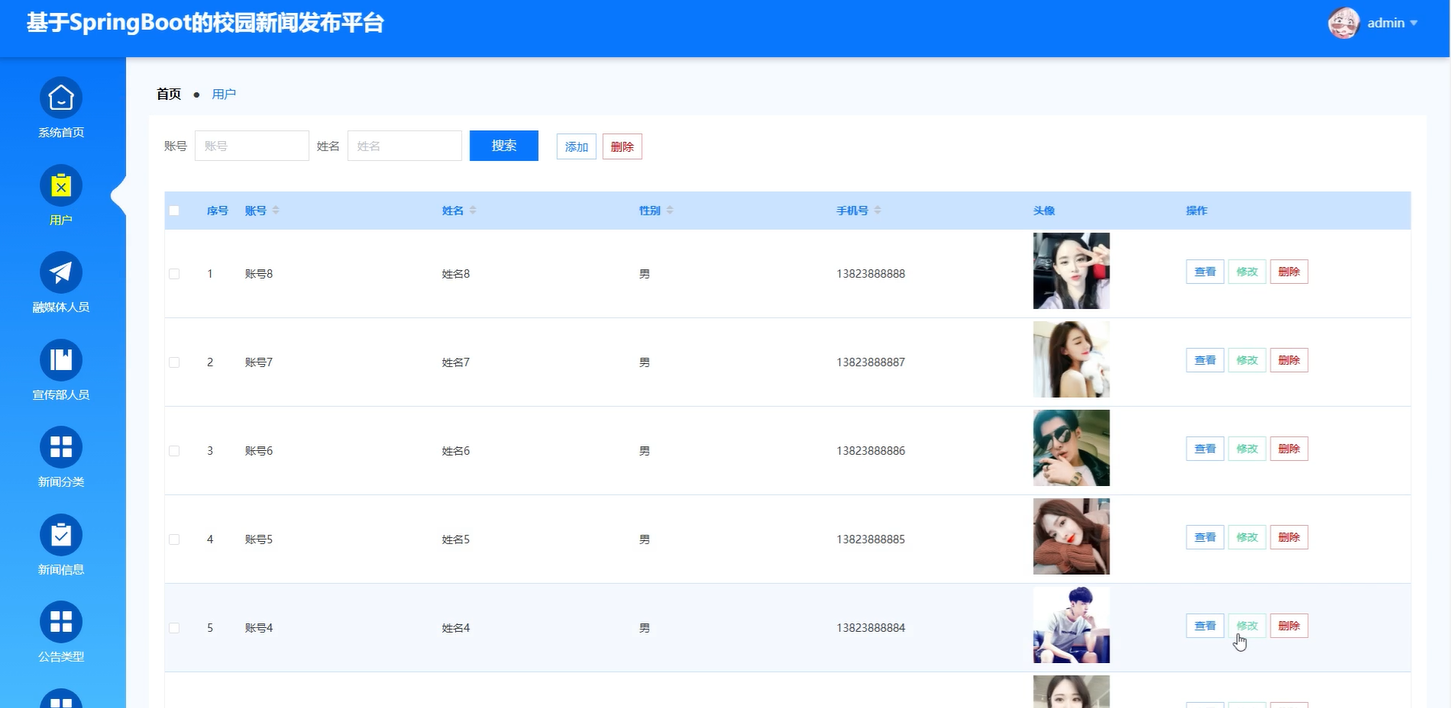Screen dimensions: 1451x708
Task: View details of 账号8 with 查看
Action: (x=1205, y=272)
